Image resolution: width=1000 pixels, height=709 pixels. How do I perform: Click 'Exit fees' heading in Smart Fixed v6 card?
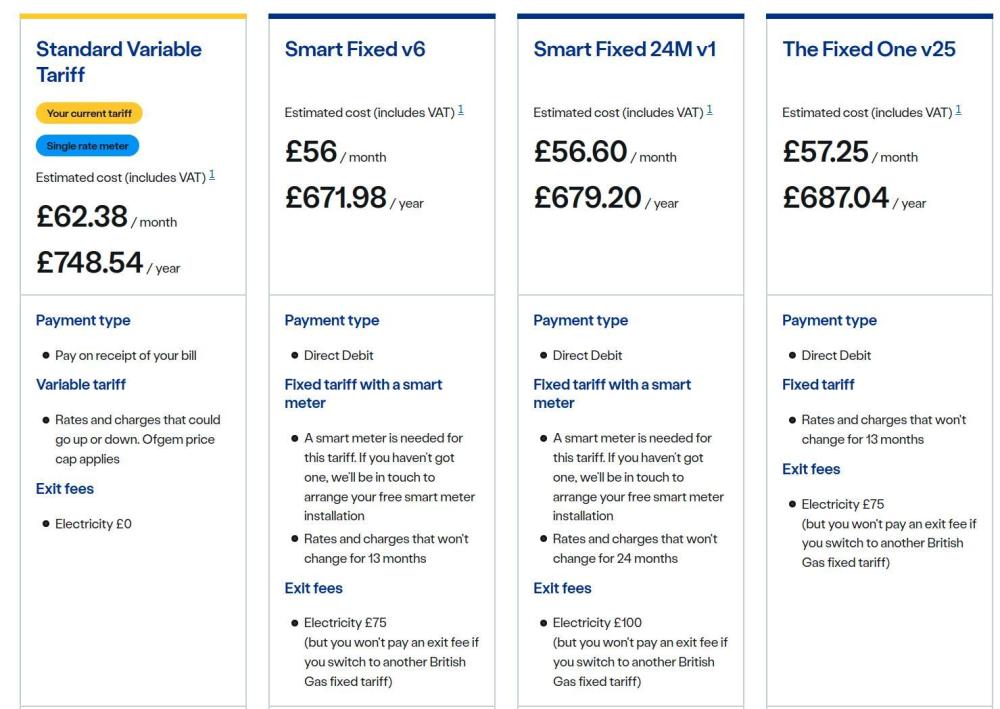point(313,588)
